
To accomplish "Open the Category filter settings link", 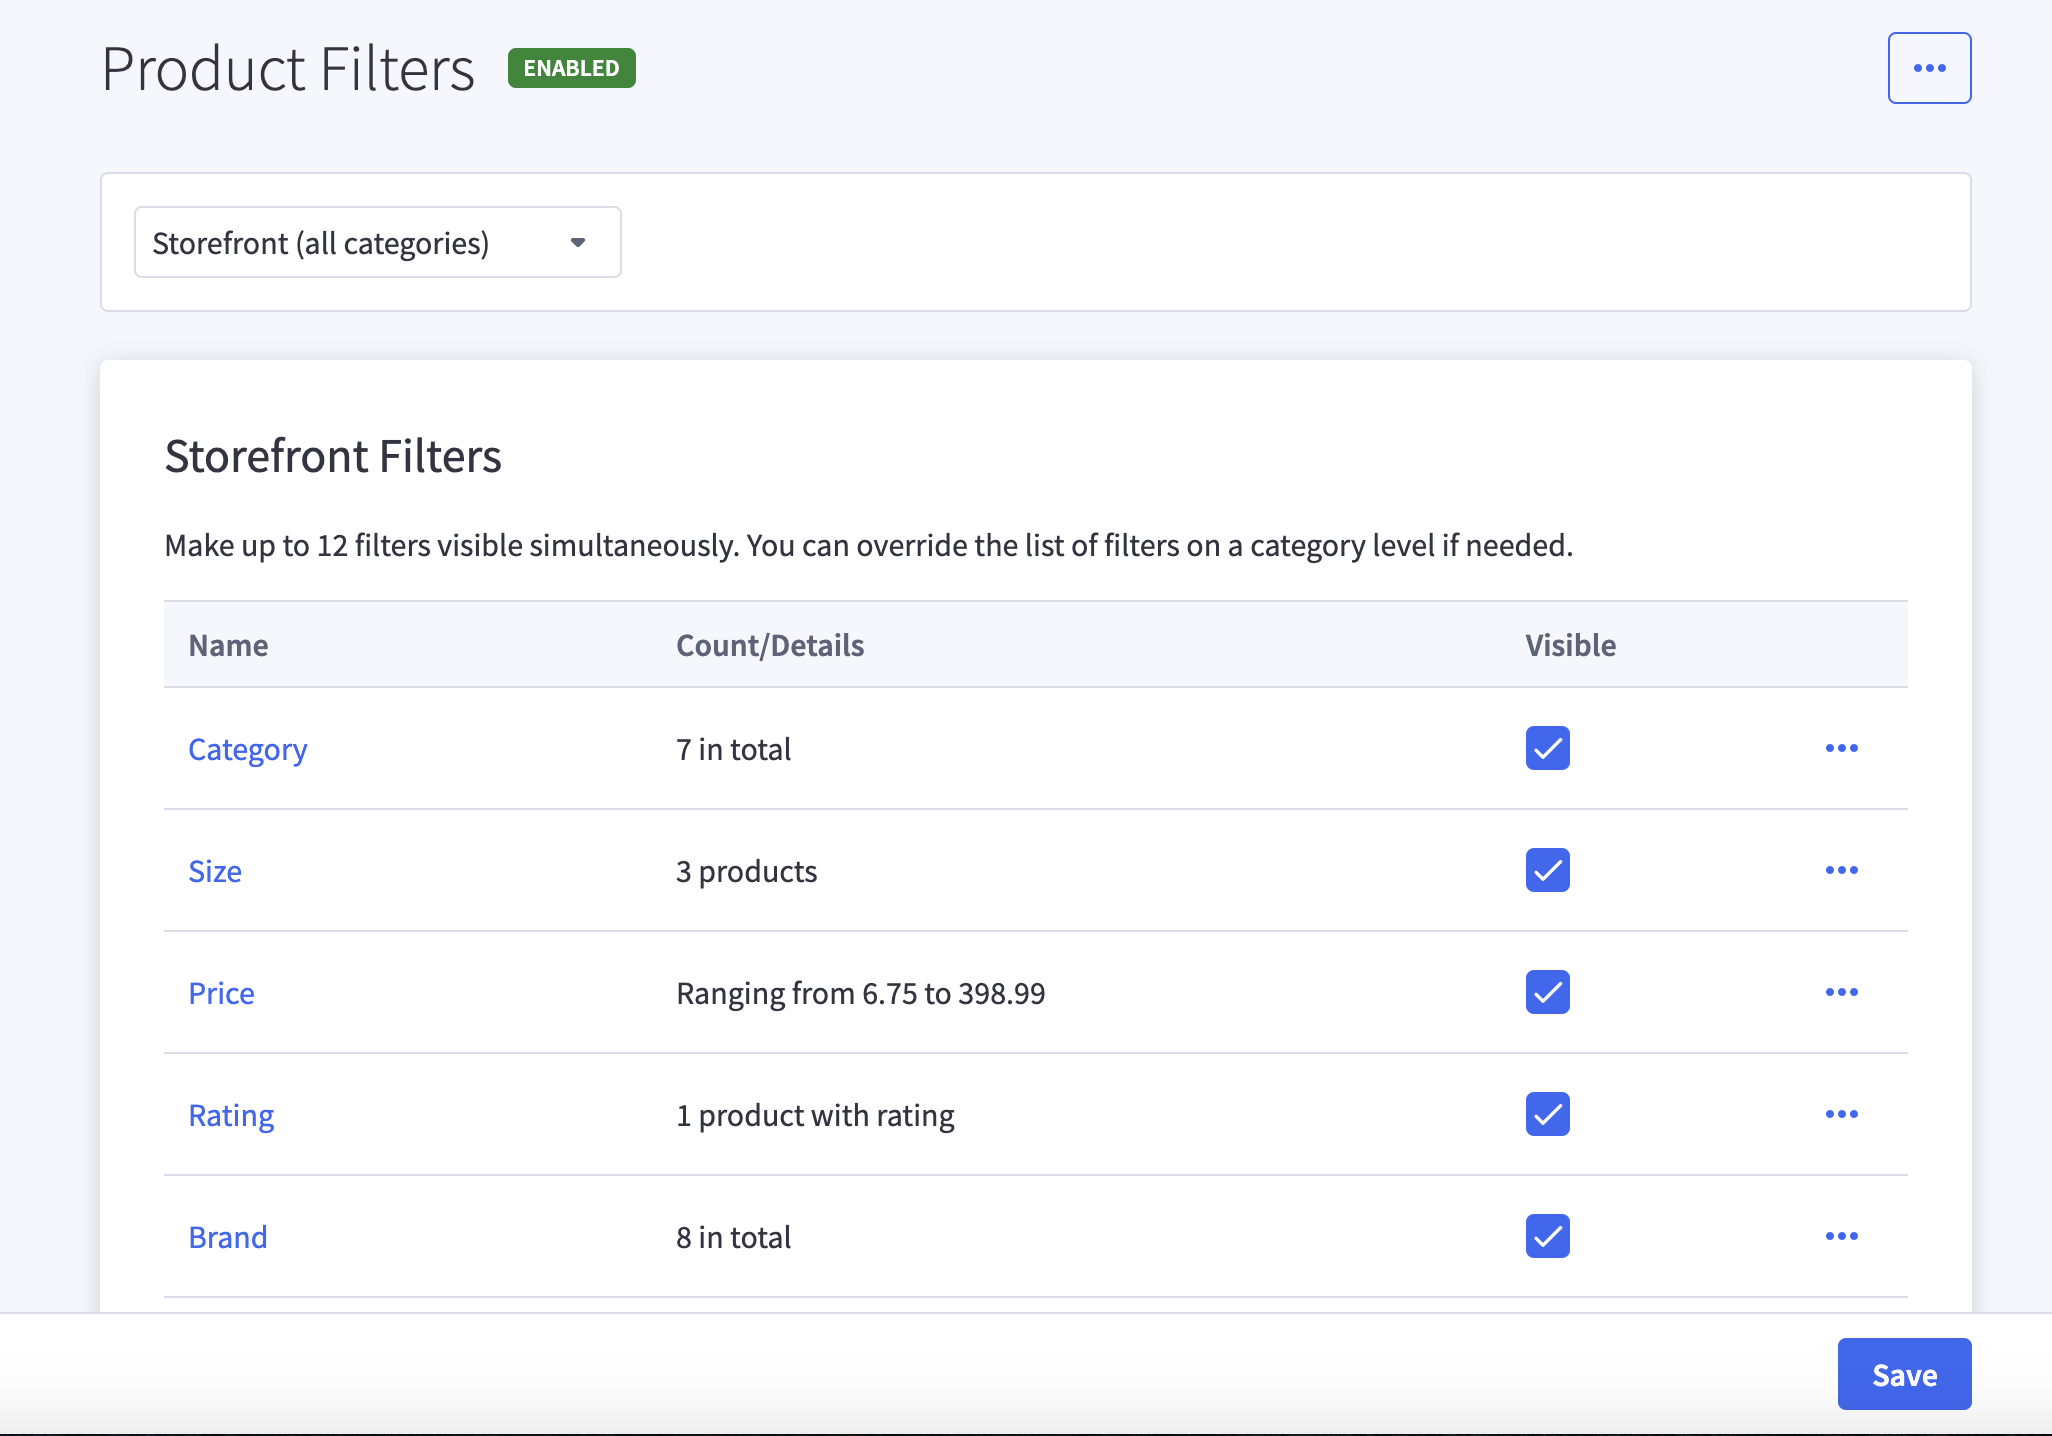I will [x=247, y=748].
